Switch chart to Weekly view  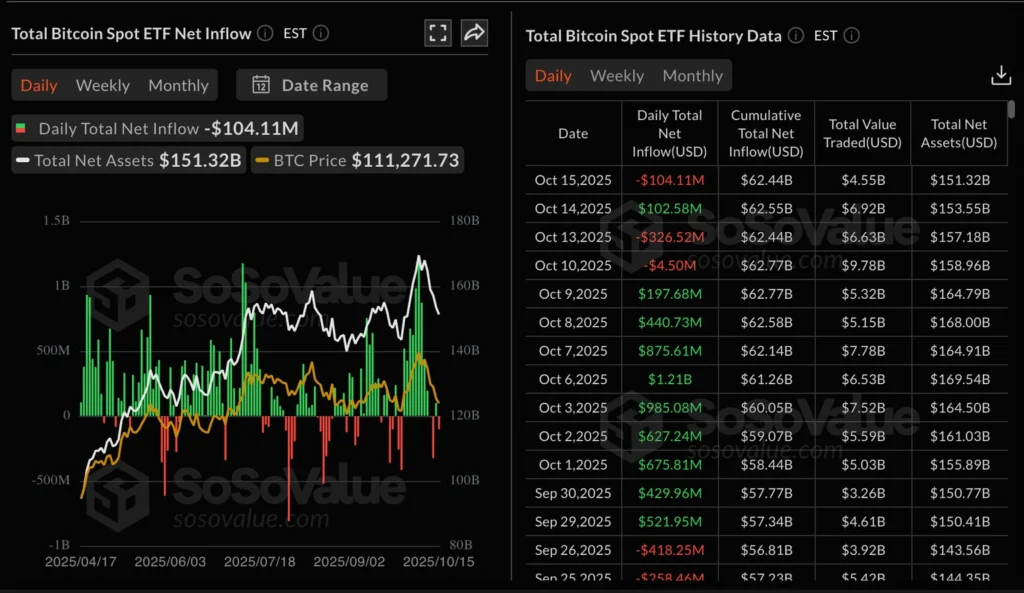point(103,85)
